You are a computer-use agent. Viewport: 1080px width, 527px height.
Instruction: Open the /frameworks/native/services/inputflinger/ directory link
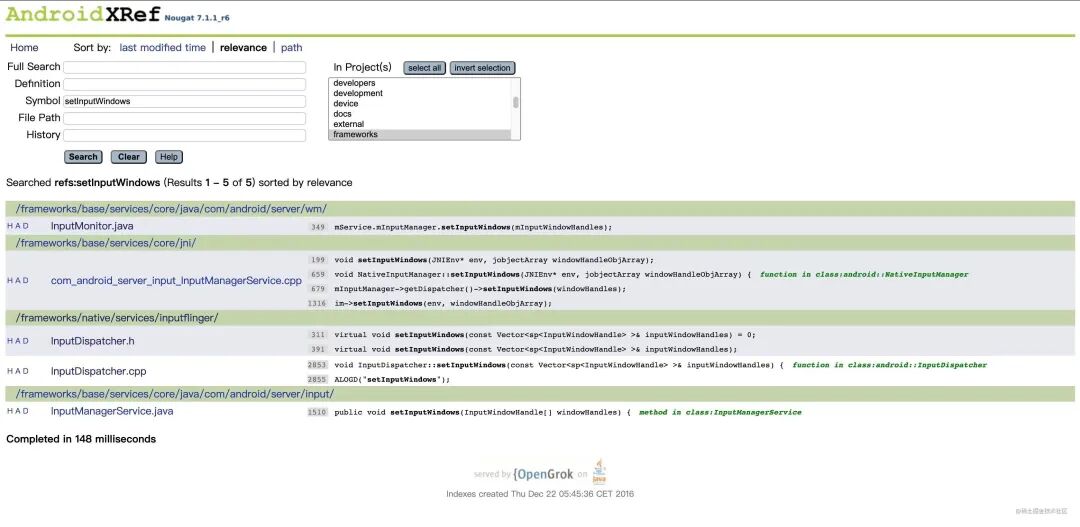pos(117,318)
